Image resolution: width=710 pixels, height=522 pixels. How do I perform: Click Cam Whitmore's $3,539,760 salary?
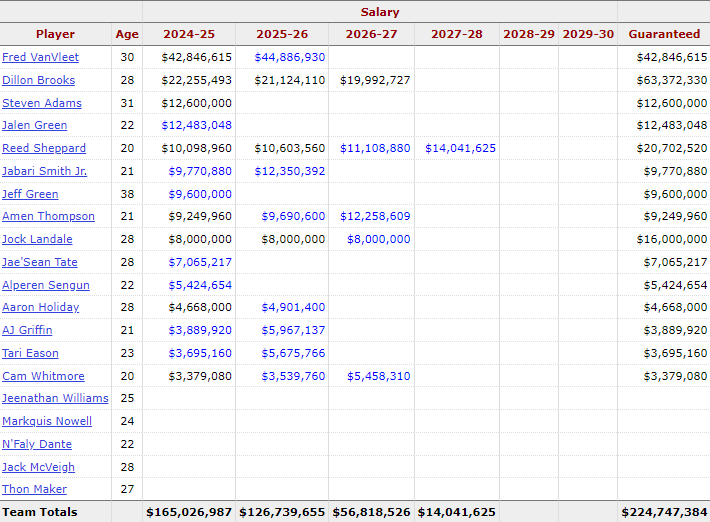tap(293, 376)
